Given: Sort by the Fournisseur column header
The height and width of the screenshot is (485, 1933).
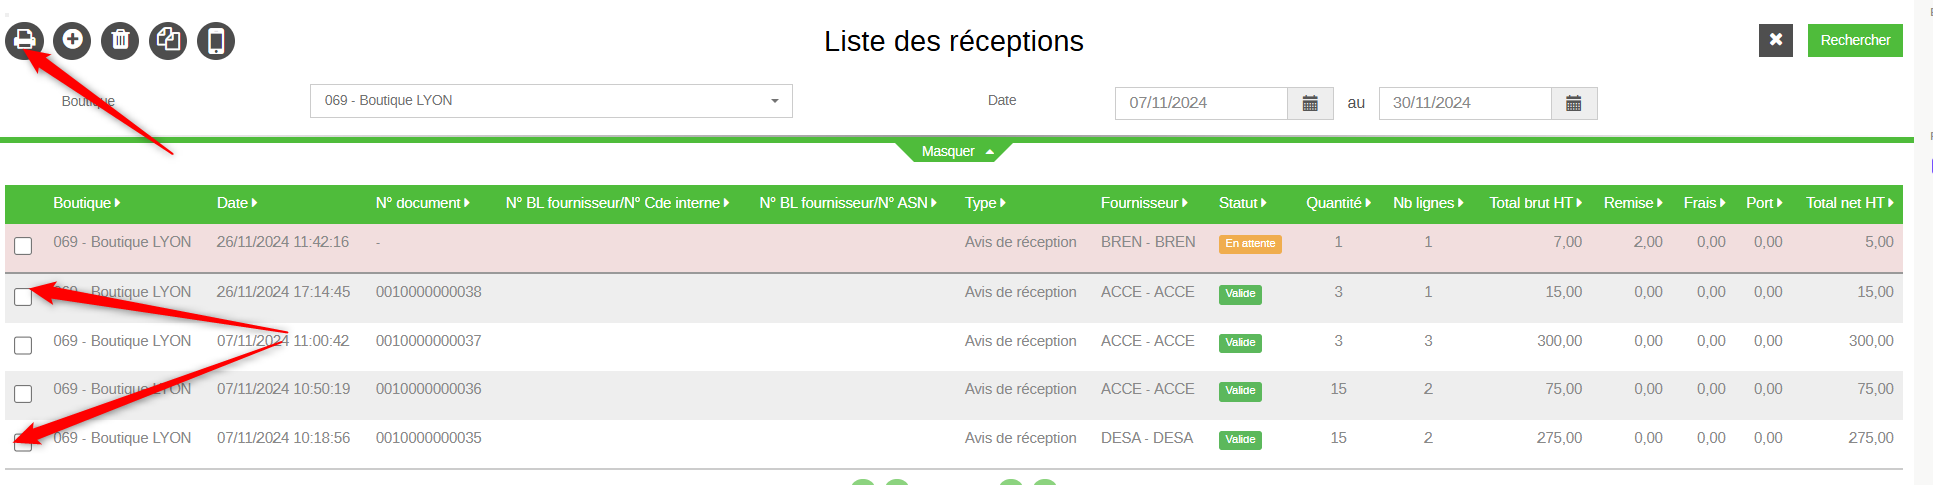Looking at the screenshot, I should 1145,203.
